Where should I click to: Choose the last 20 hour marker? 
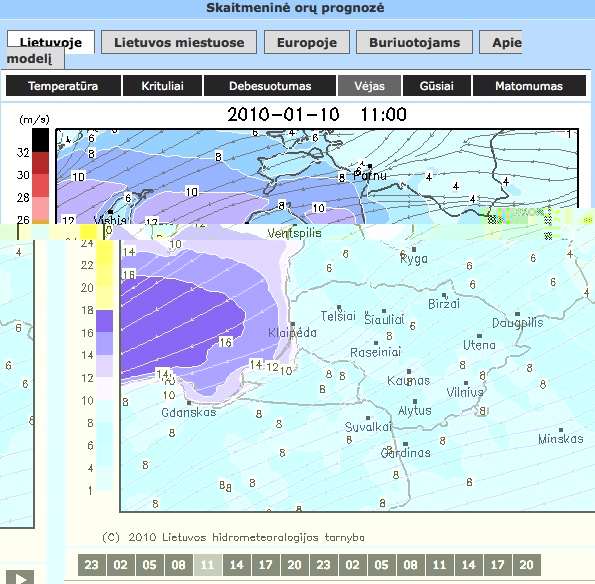(526, 565)
